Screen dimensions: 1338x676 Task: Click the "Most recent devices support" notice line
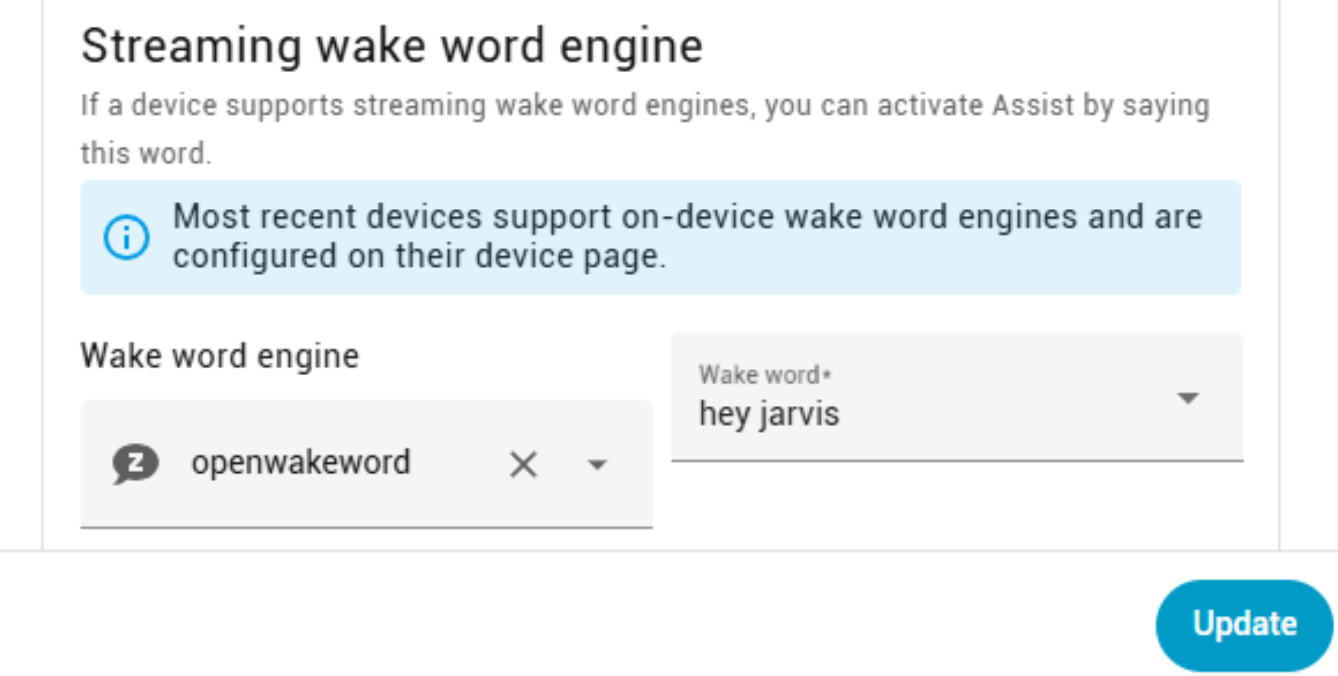click(687, 217)
